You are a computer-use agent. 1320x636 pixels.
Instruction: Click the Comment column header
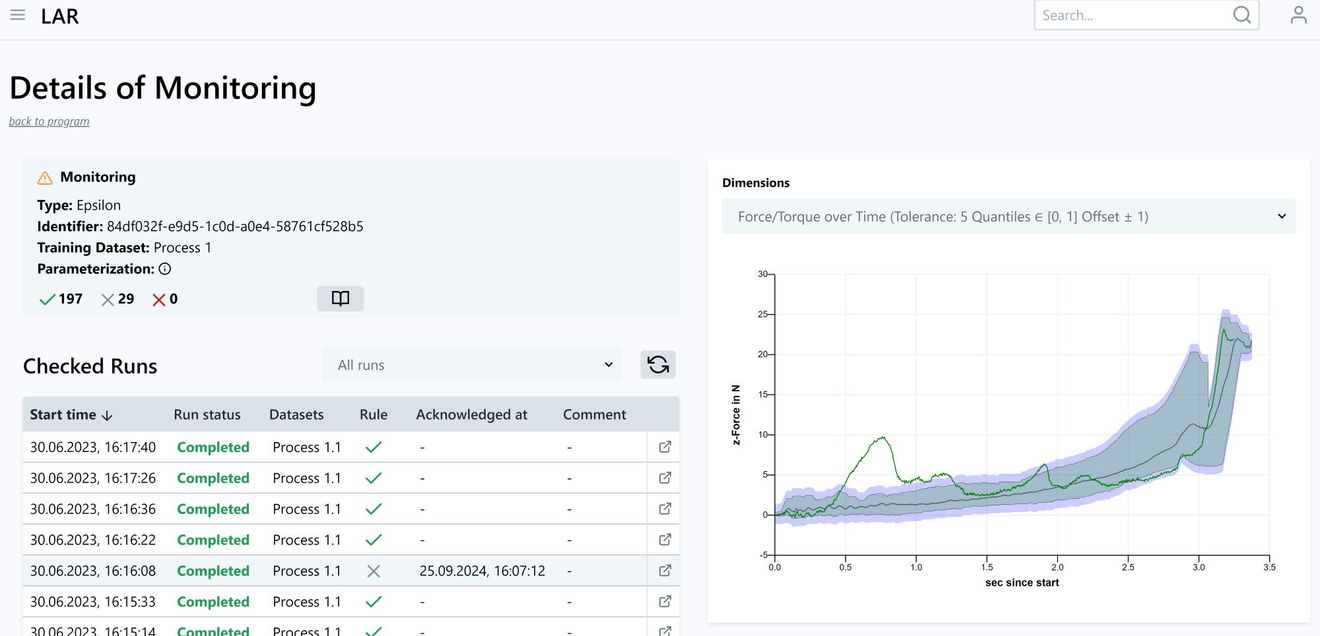pos(594,415)
